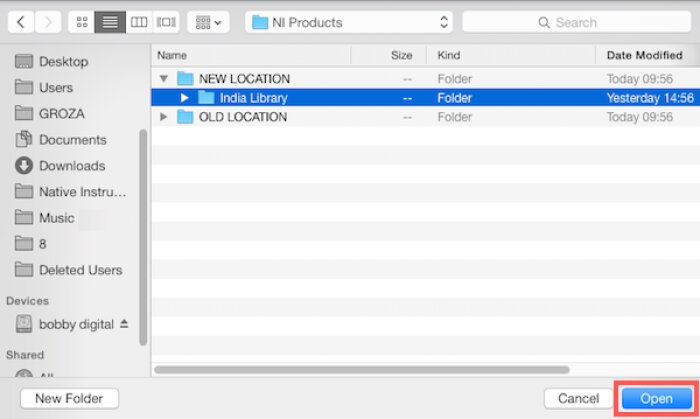
Task: Switch to list view
Action: [110, 22]
